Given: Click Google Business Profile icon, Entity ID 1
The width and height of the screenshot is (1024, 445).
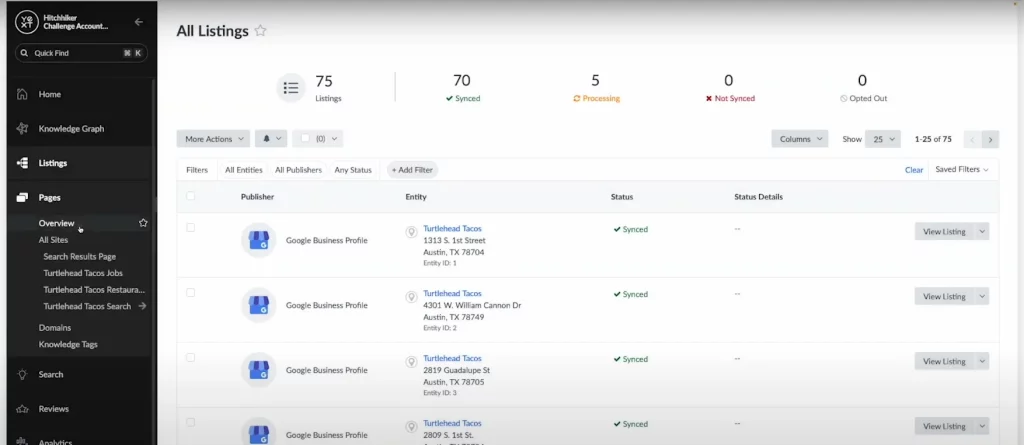Looking at the screenshot, I should point(259,240).
